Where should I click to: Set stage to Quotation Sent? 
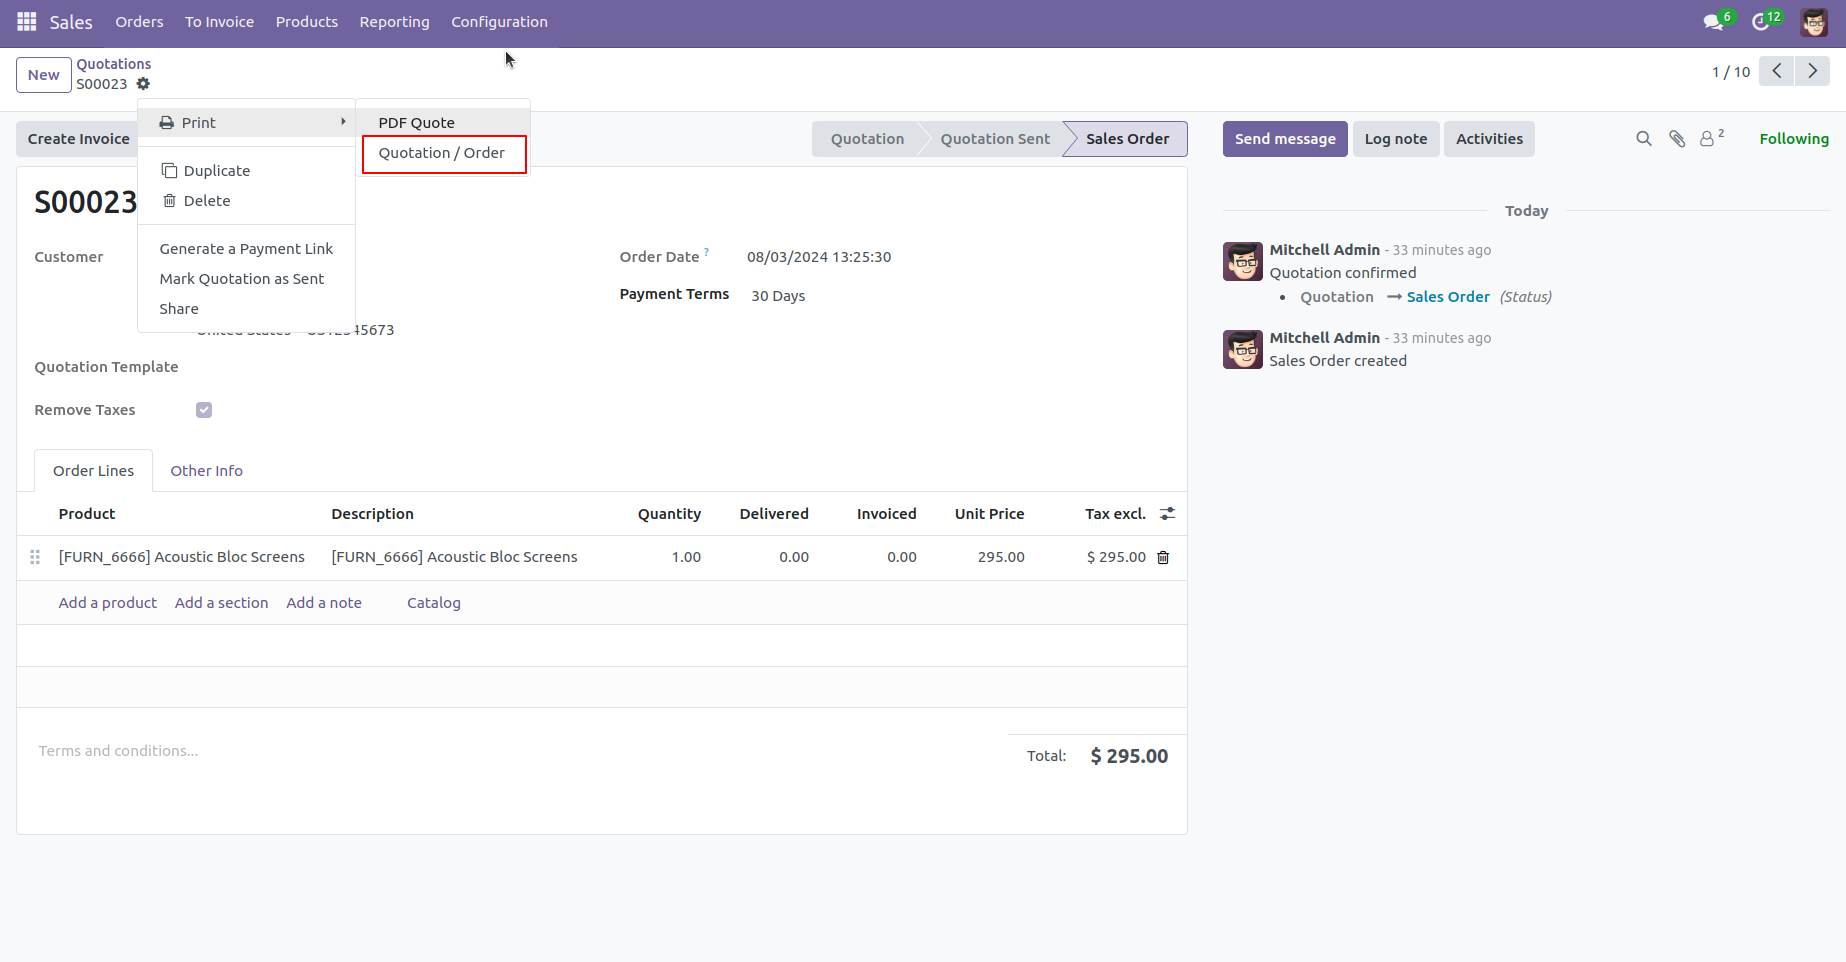[x=994, y=138]
